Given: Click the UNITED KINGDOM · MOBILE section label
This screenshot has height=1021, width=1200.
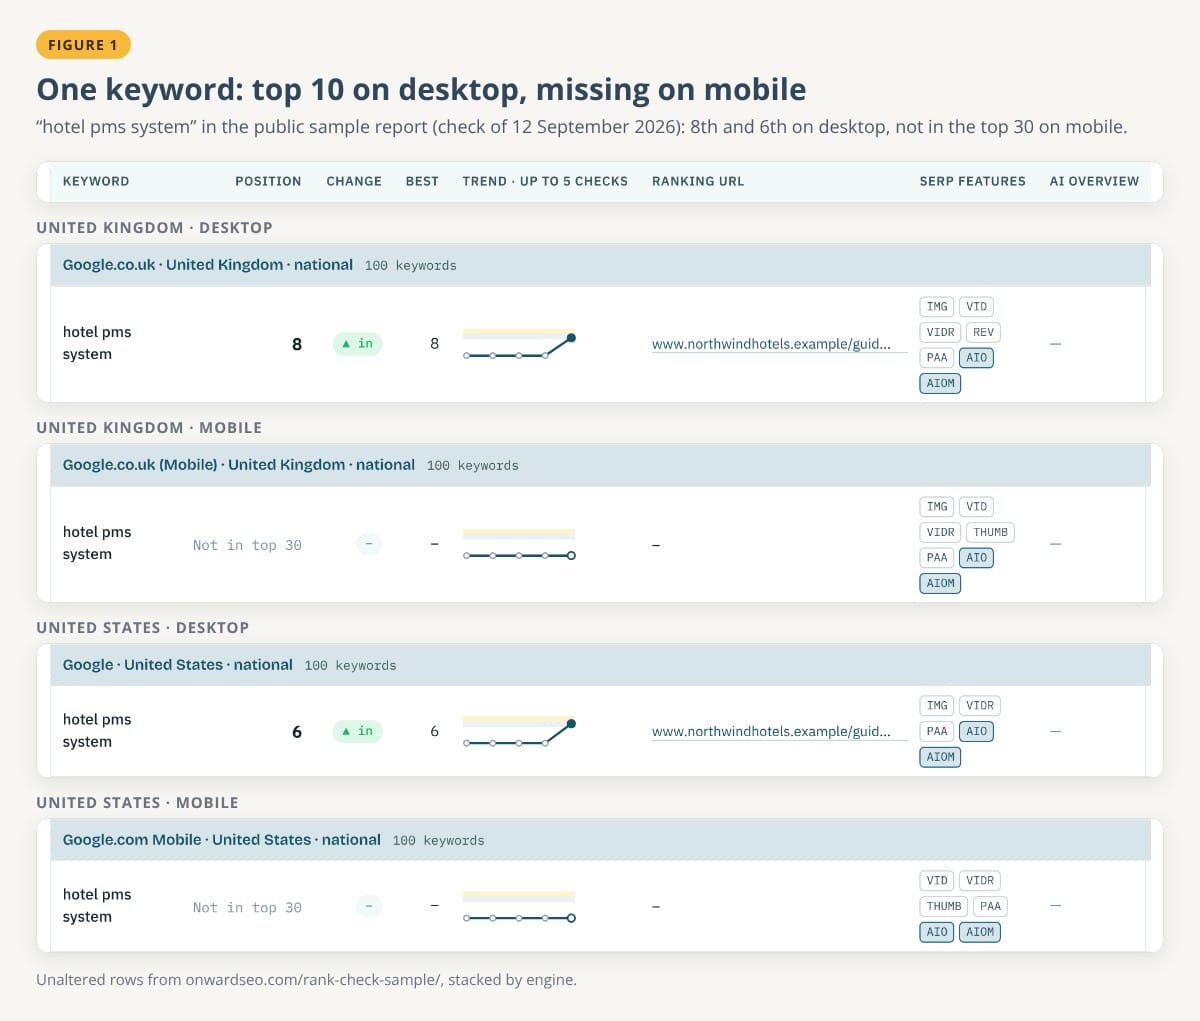Looking at the screenshot, I should coord(149,428).
